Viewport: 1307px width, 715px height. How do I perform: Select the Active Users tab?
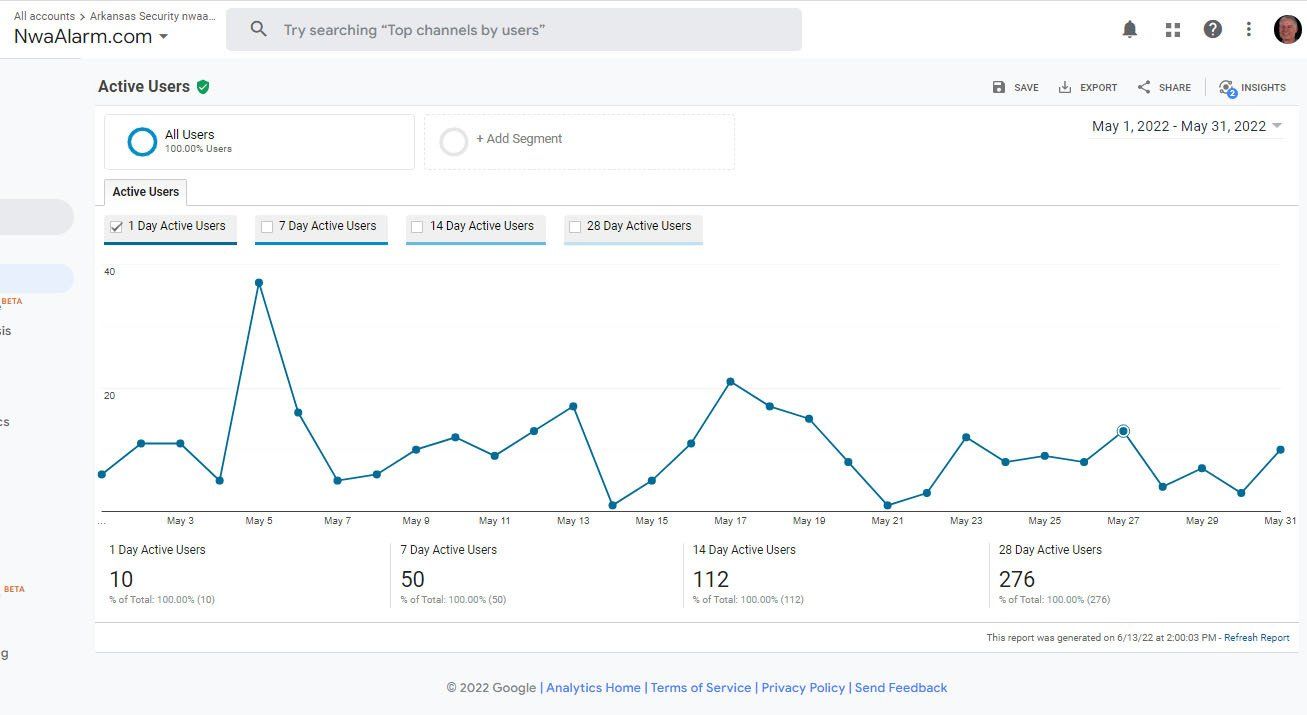point(146,192)
